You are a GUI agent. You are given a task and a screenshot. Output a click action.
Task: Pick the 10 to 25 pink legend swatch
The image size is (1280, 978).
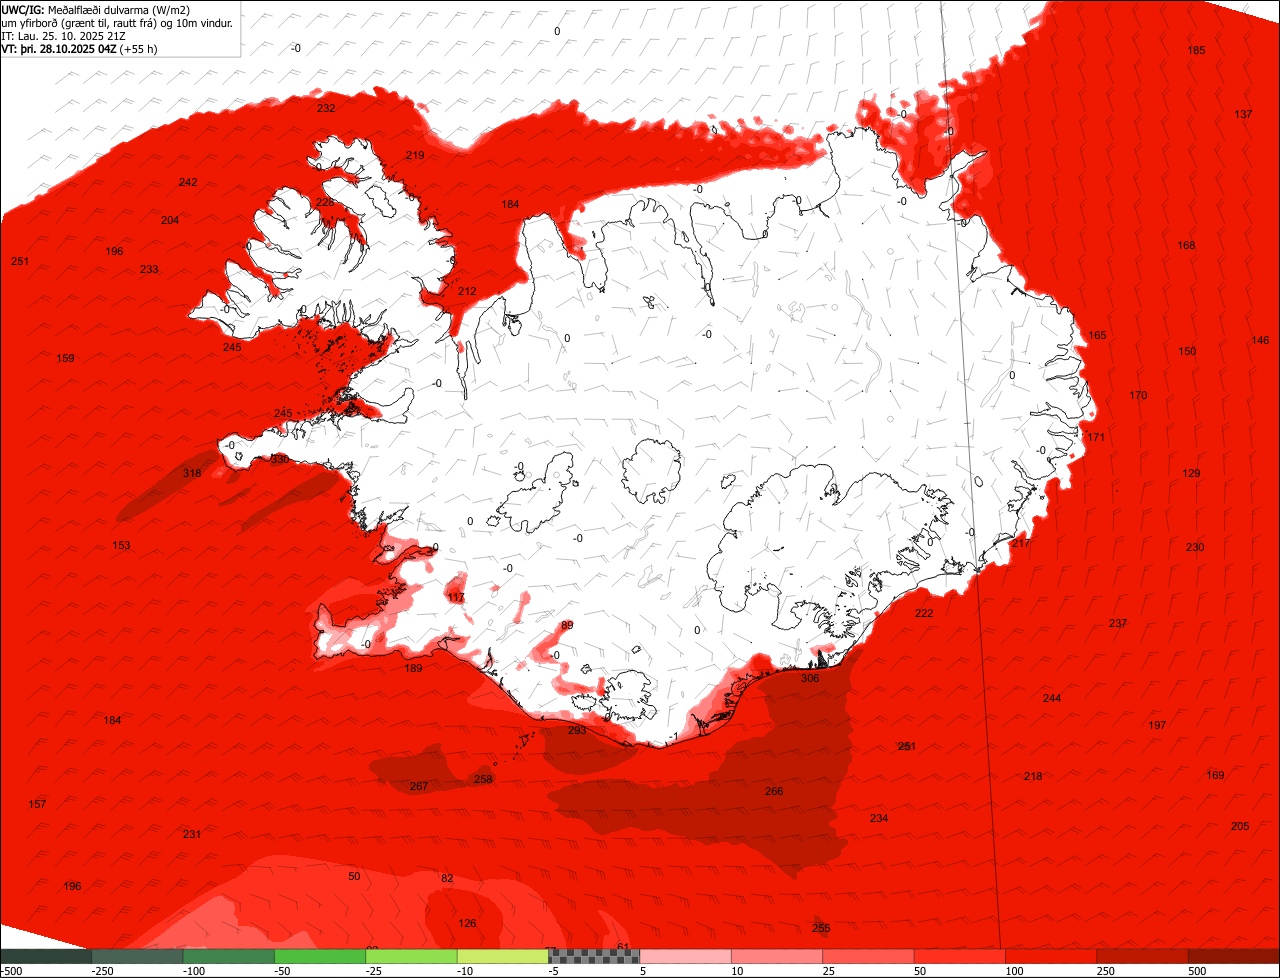pyautogui.click(x=777, y=956)
